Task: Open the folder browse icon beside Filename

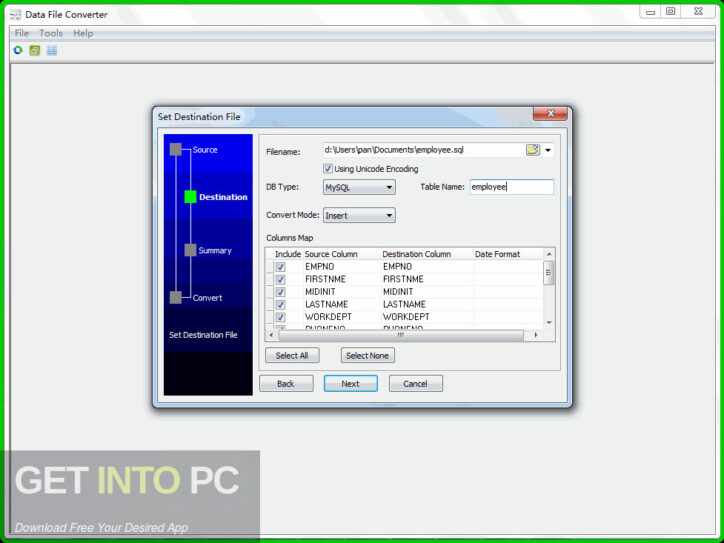Action: coord(532,150)
